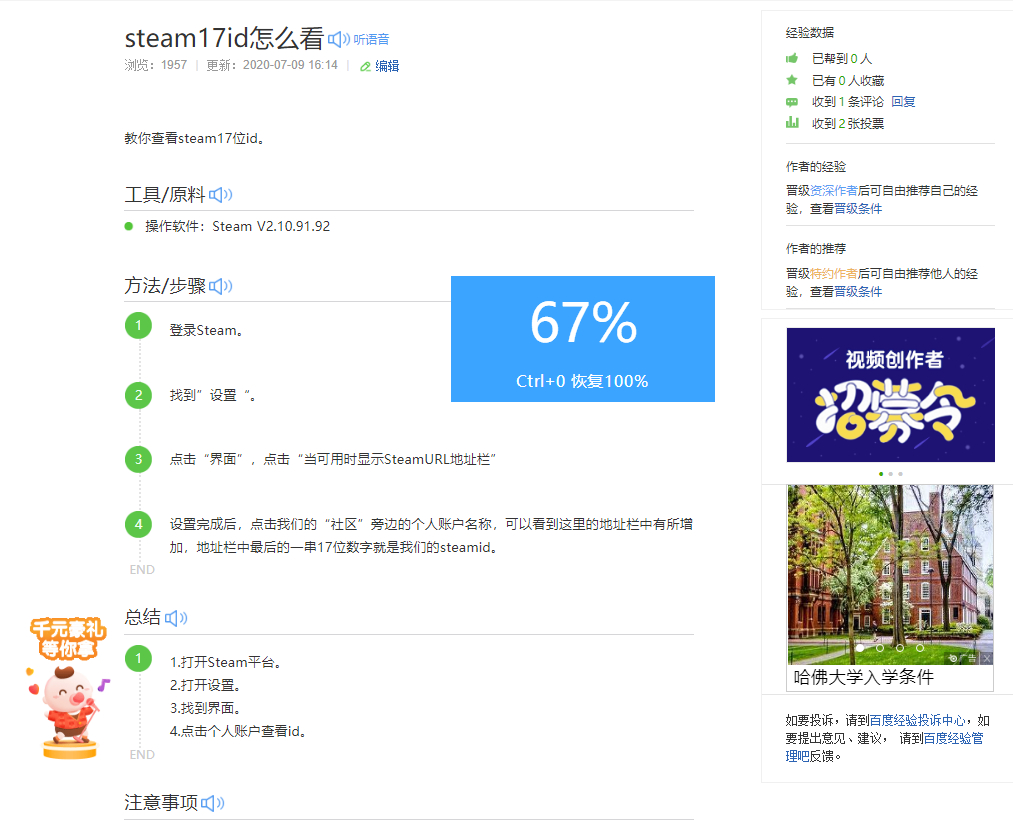Play the 总结 section audio via speaker icon
The height and width of the screenshot is (822, 1013).
pos(176,618)
